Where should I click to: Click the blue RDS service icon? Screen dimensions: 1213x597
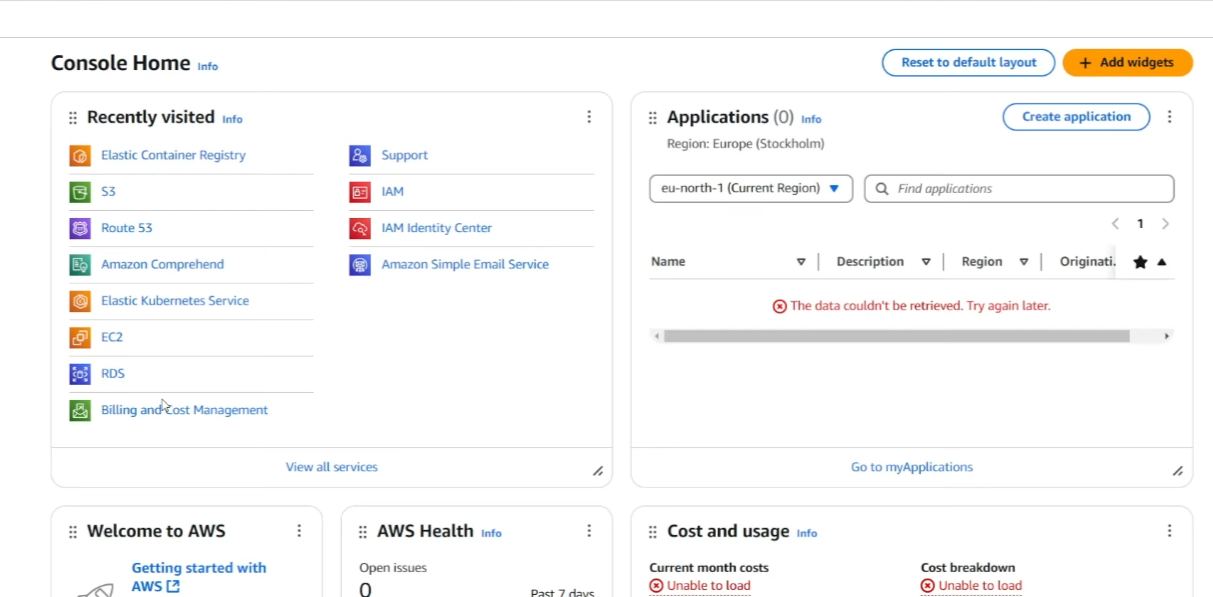click(80, 374)
